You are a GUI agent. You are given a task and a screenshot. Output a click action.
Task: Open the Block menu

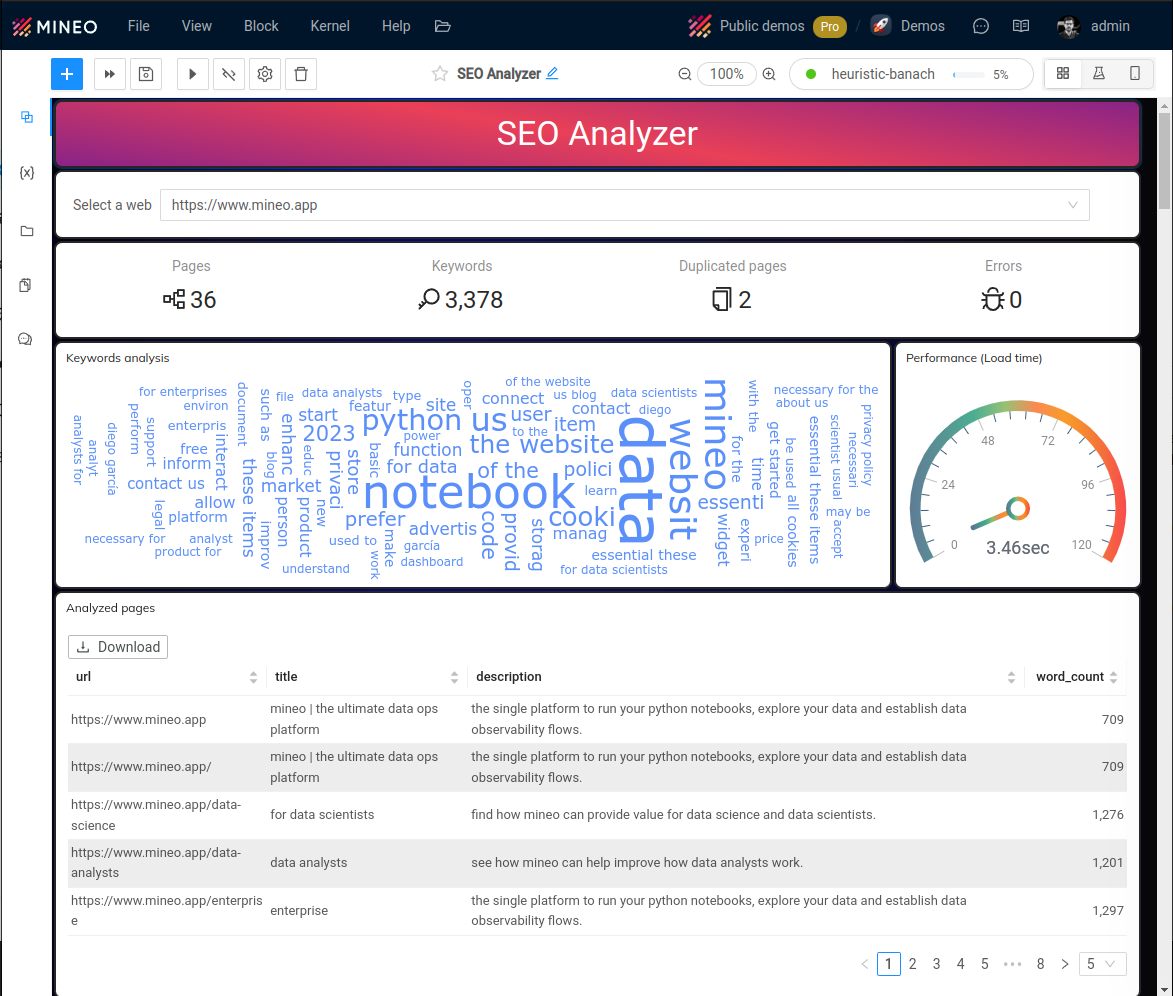point(261,26)
